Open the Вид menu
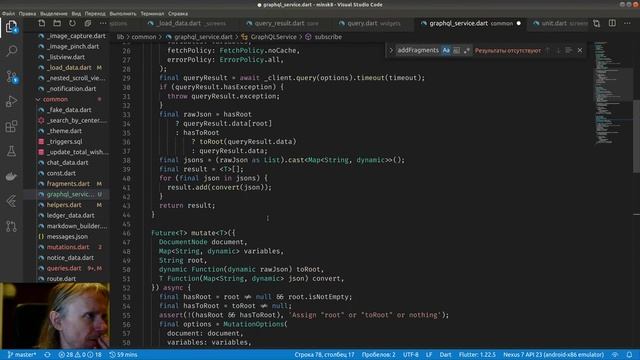This screenshot has height=360, width=640. (76, 13)
